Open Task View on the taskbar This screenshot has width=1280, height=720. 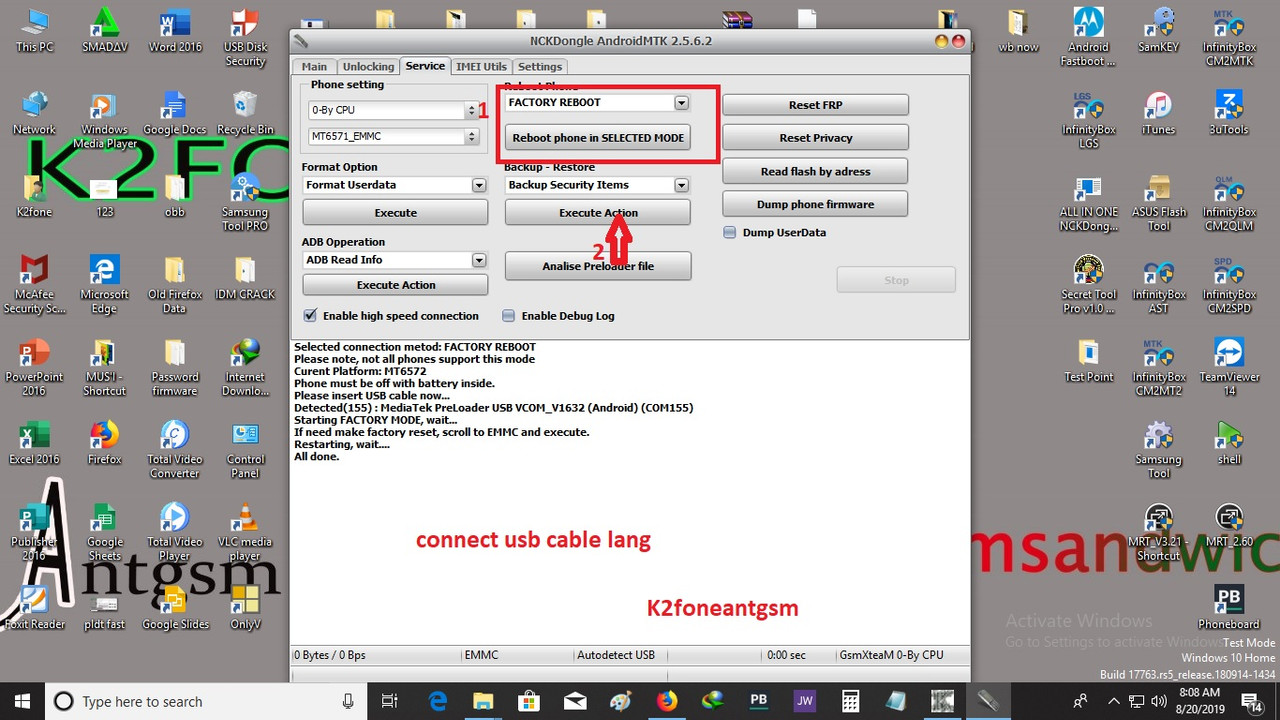click(390, 702)
